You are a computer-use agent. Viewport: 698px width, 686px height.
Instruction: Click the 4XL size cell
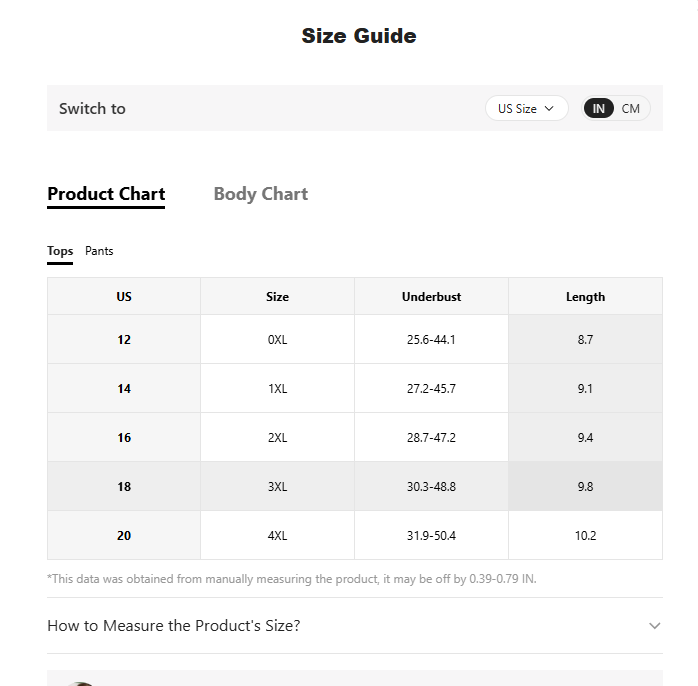(277, 535)
